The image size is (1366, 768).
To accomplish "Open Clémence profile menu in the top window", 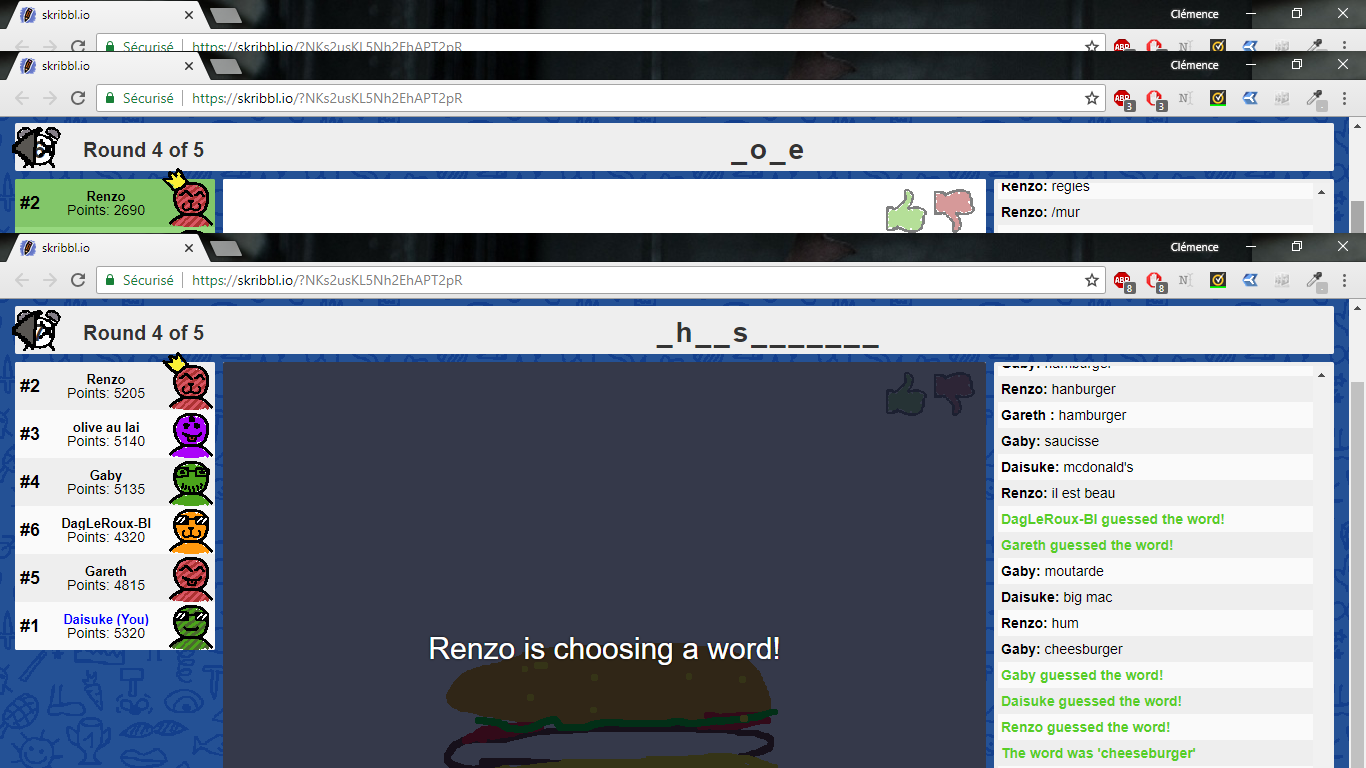I will click(1194, 14).
